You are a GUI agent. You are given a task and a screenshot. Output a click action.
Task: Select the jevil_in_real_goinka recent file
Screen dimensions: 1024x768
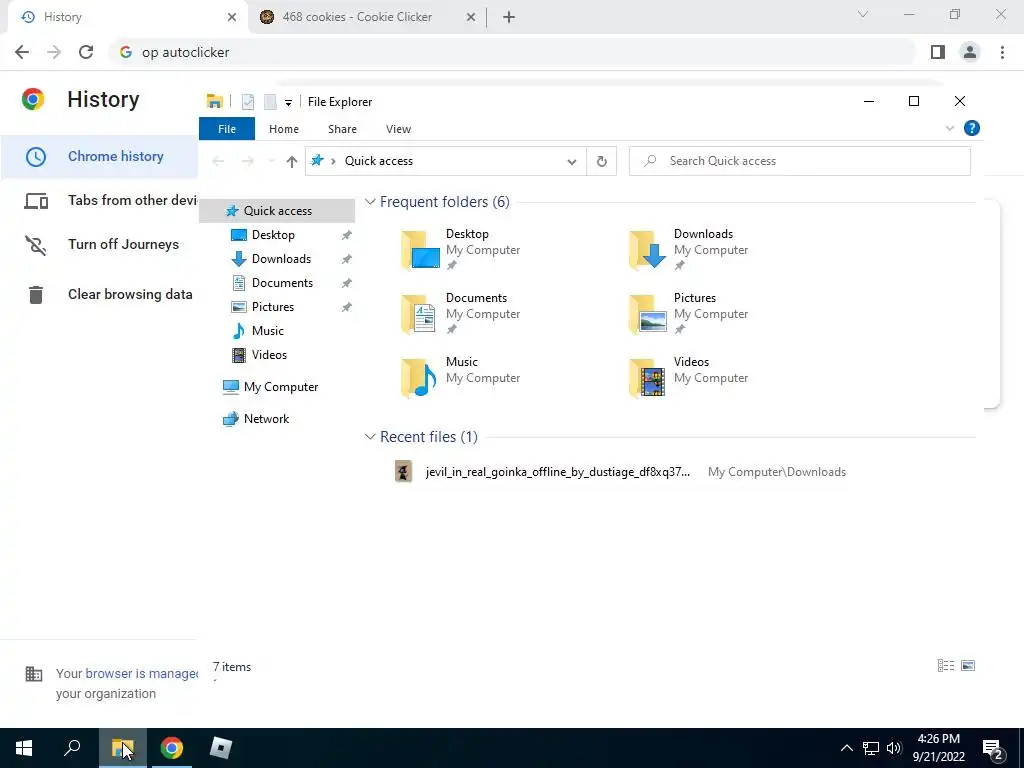point(557,472)
